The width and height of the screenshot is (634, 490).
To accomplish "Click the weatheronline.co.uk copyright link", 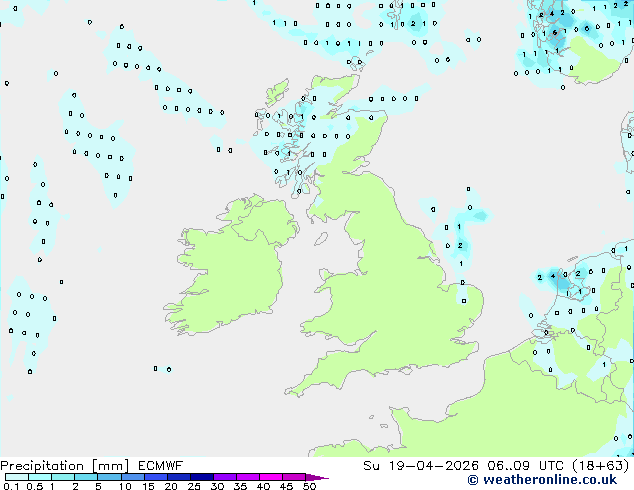I will pos(542,480).
